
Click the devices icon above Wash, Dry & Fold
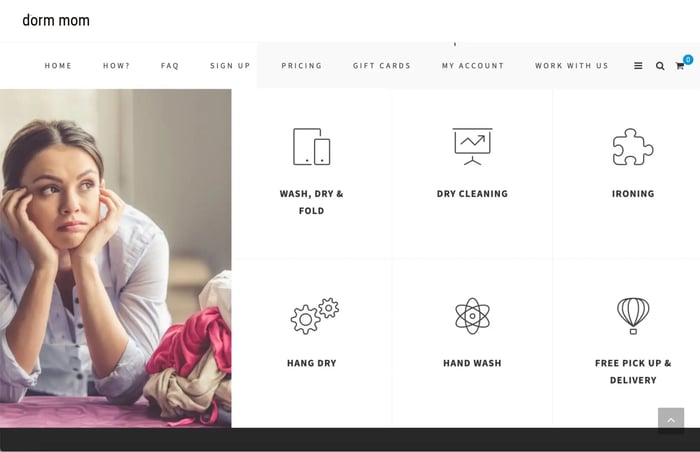pos(312,147)
